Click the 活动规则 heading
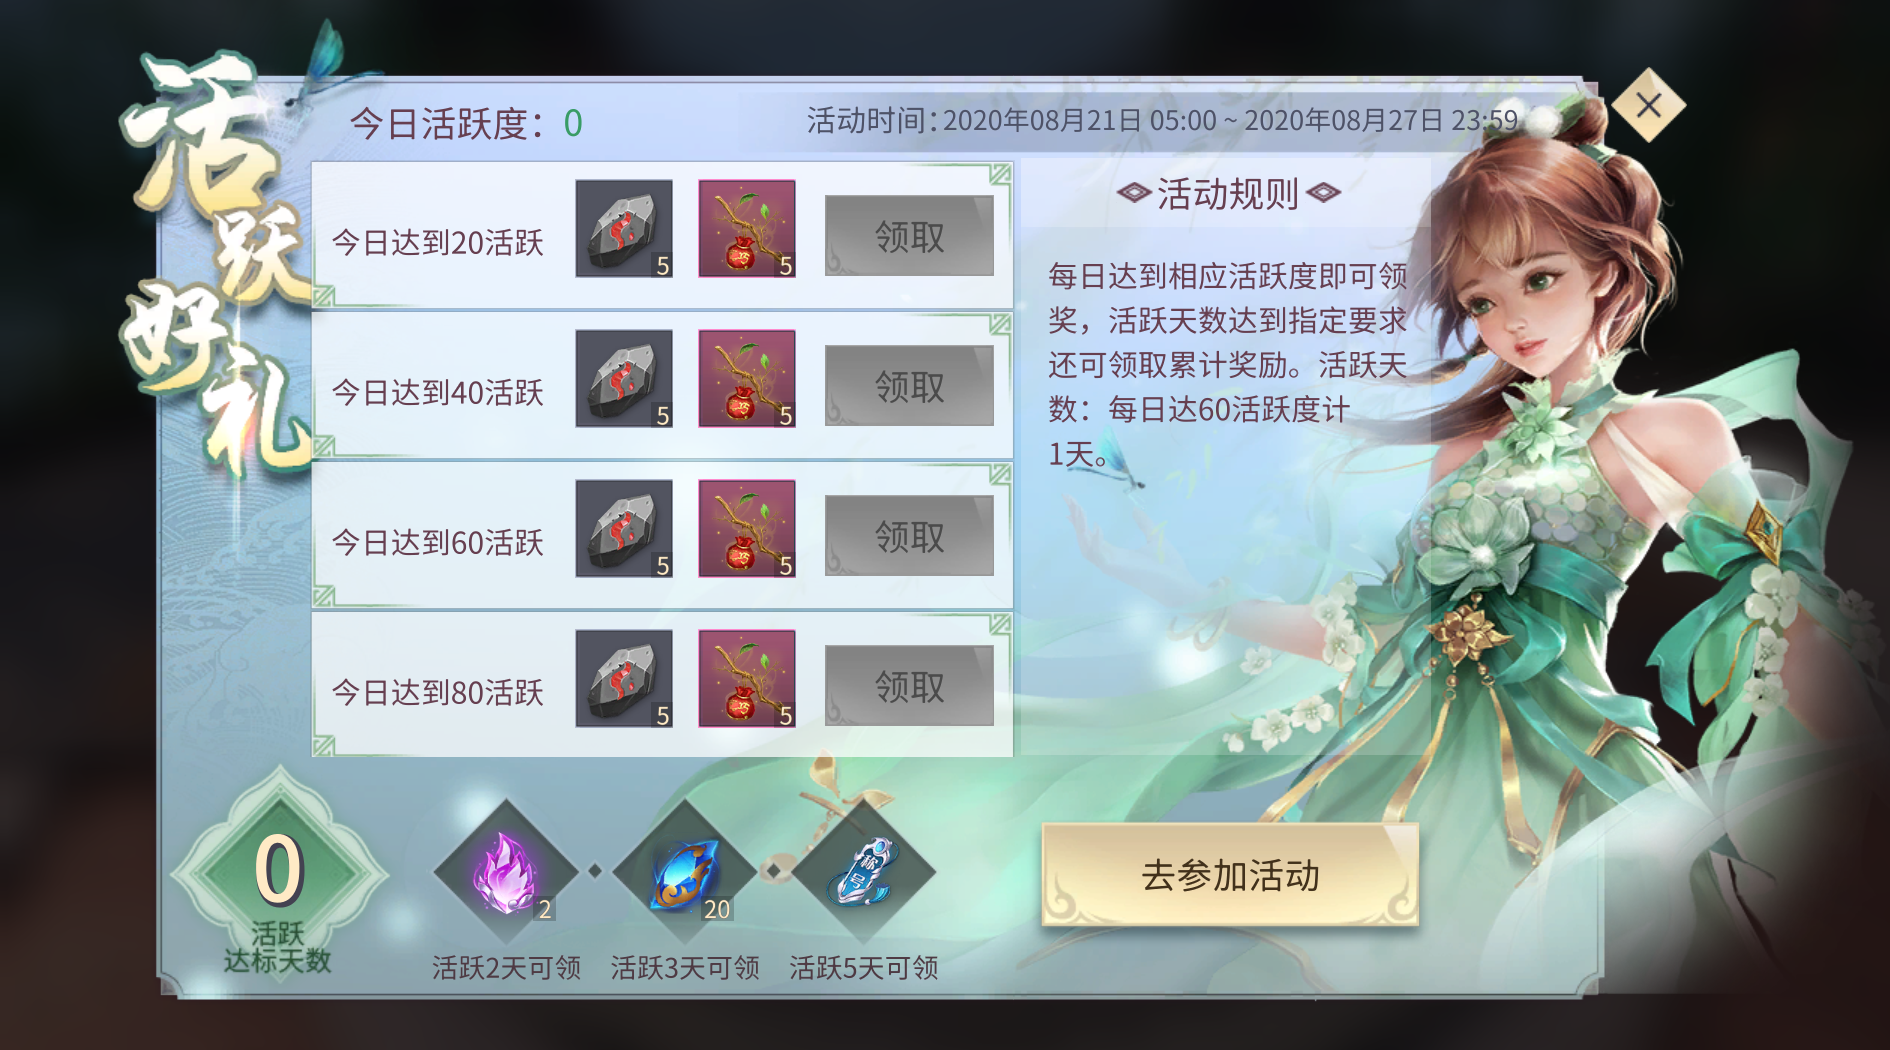This screenshot has width=1890, height=1050. tap(1228, 193)
